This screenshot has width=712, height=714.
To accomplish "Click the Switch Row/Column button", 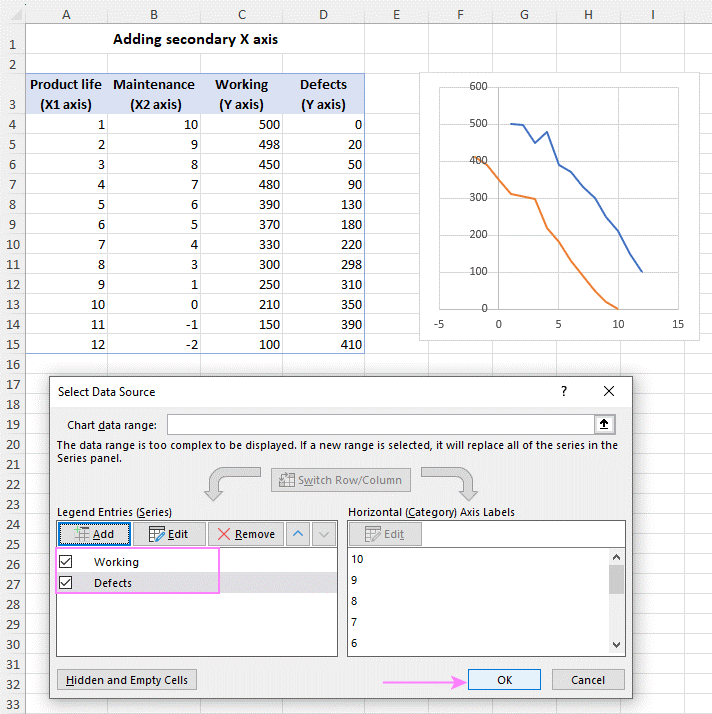I will coord(341,480).
